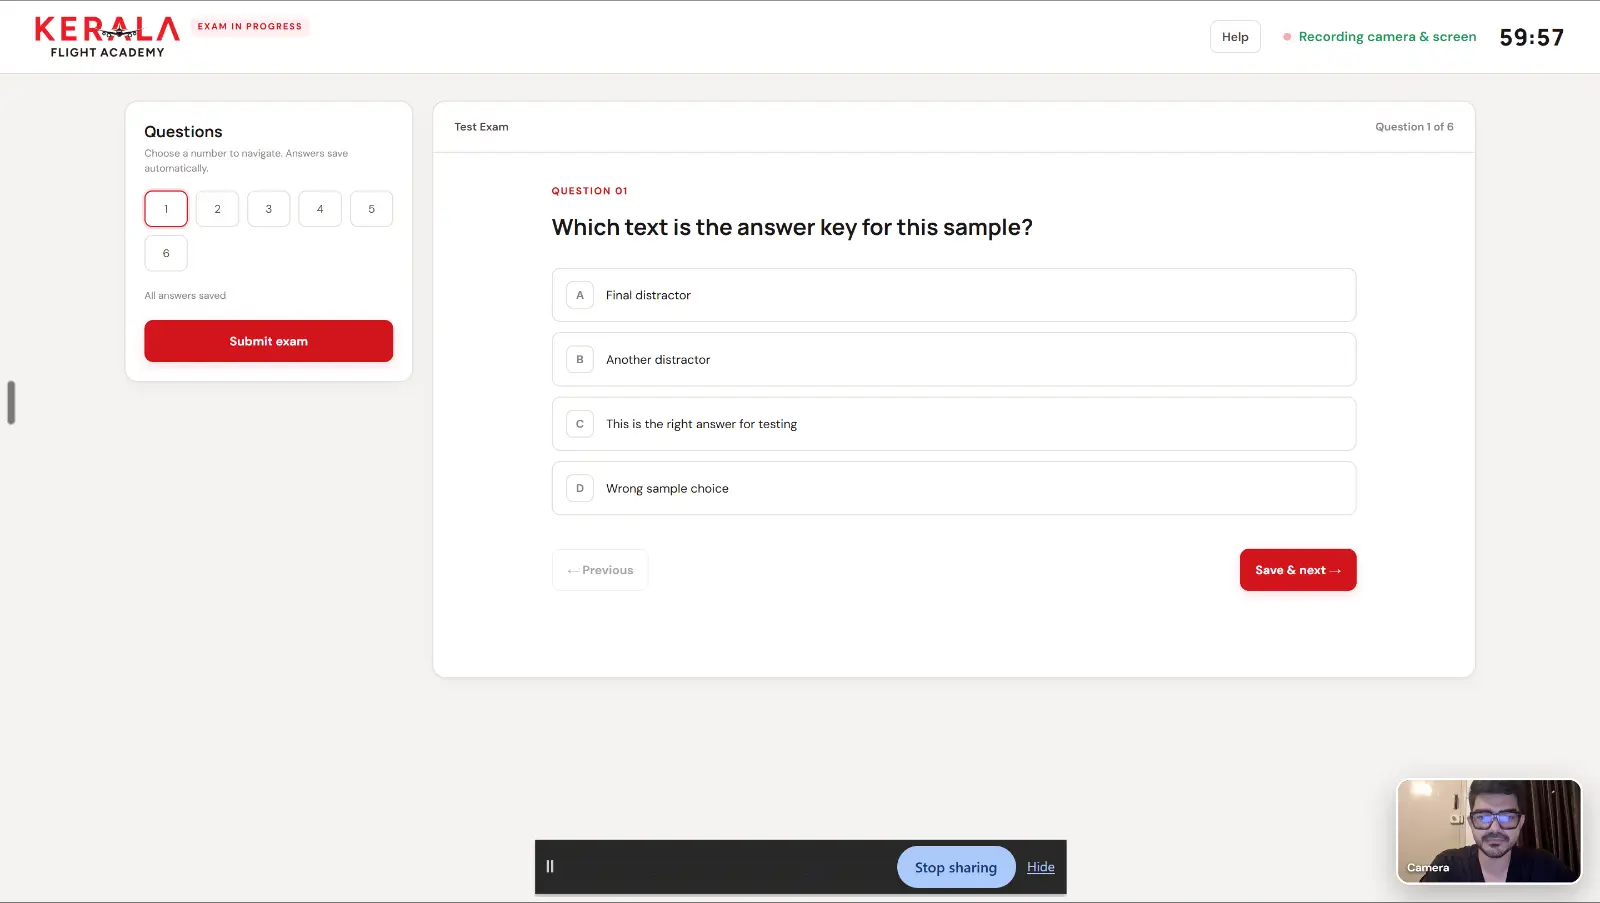Hide the screen sharing bar
Screen dimensions: 1600x903
(x=1041, y=867)
